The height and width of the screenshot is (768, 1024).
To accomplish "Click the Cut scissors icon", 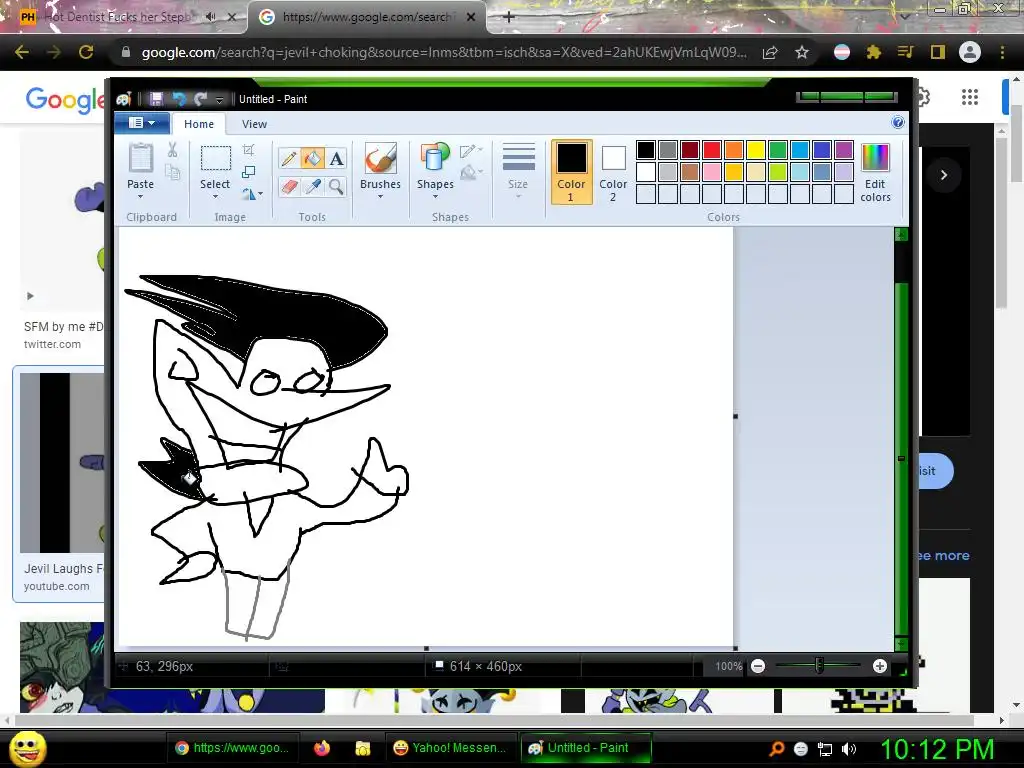I will (172, 150).
